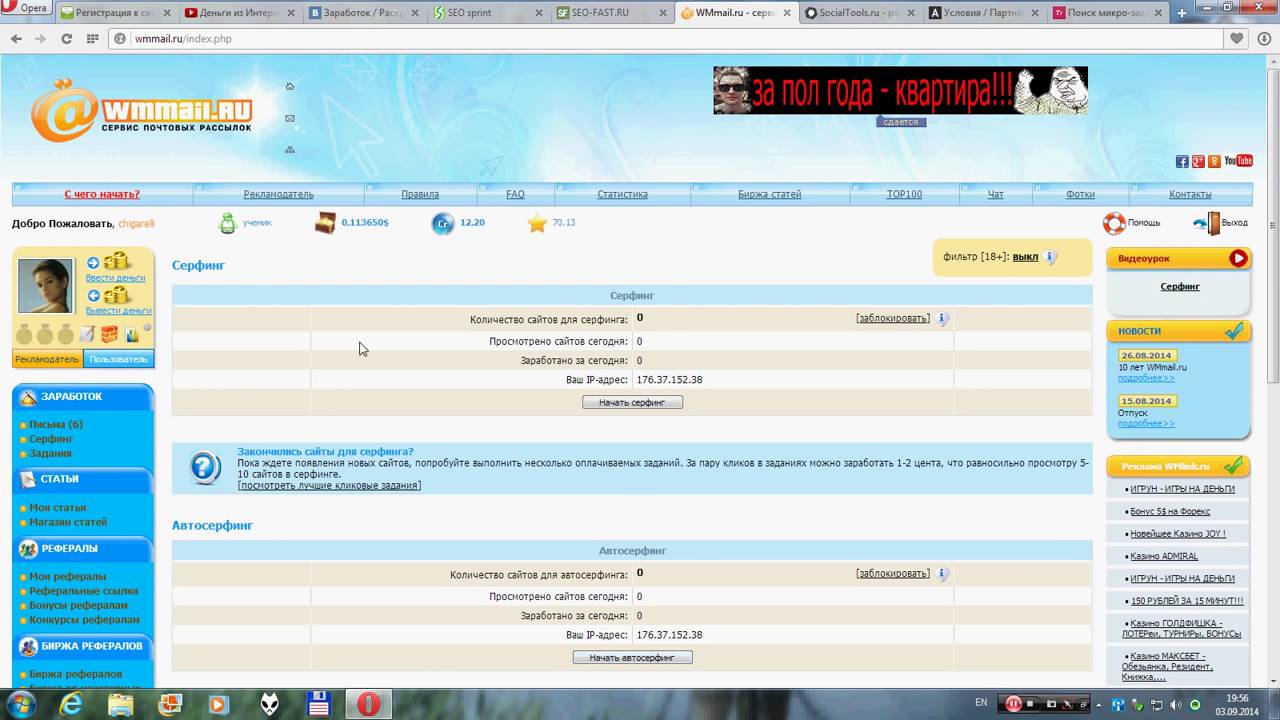Click заблокировать link in Серфинг table
The height and width of the screenshot is (720, 1280).
[x=893, y=318]
